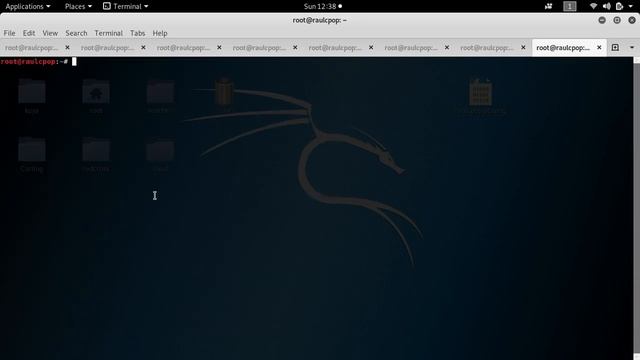Maximize the terminal window
Viewport: 640px width, 360px height.
pyautogui.click(x=617, y=20)
